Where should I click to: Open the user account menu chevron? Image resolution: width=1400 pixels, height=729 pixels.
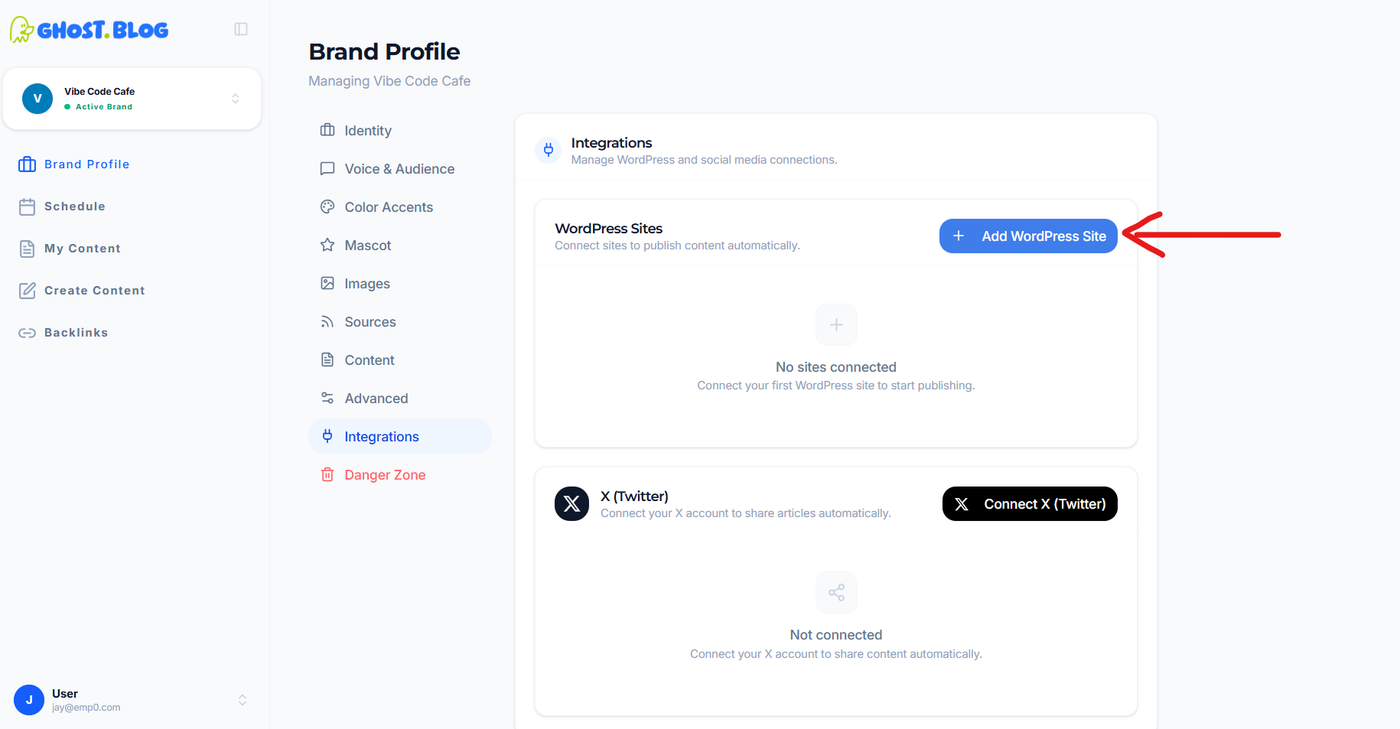[242, 700]
